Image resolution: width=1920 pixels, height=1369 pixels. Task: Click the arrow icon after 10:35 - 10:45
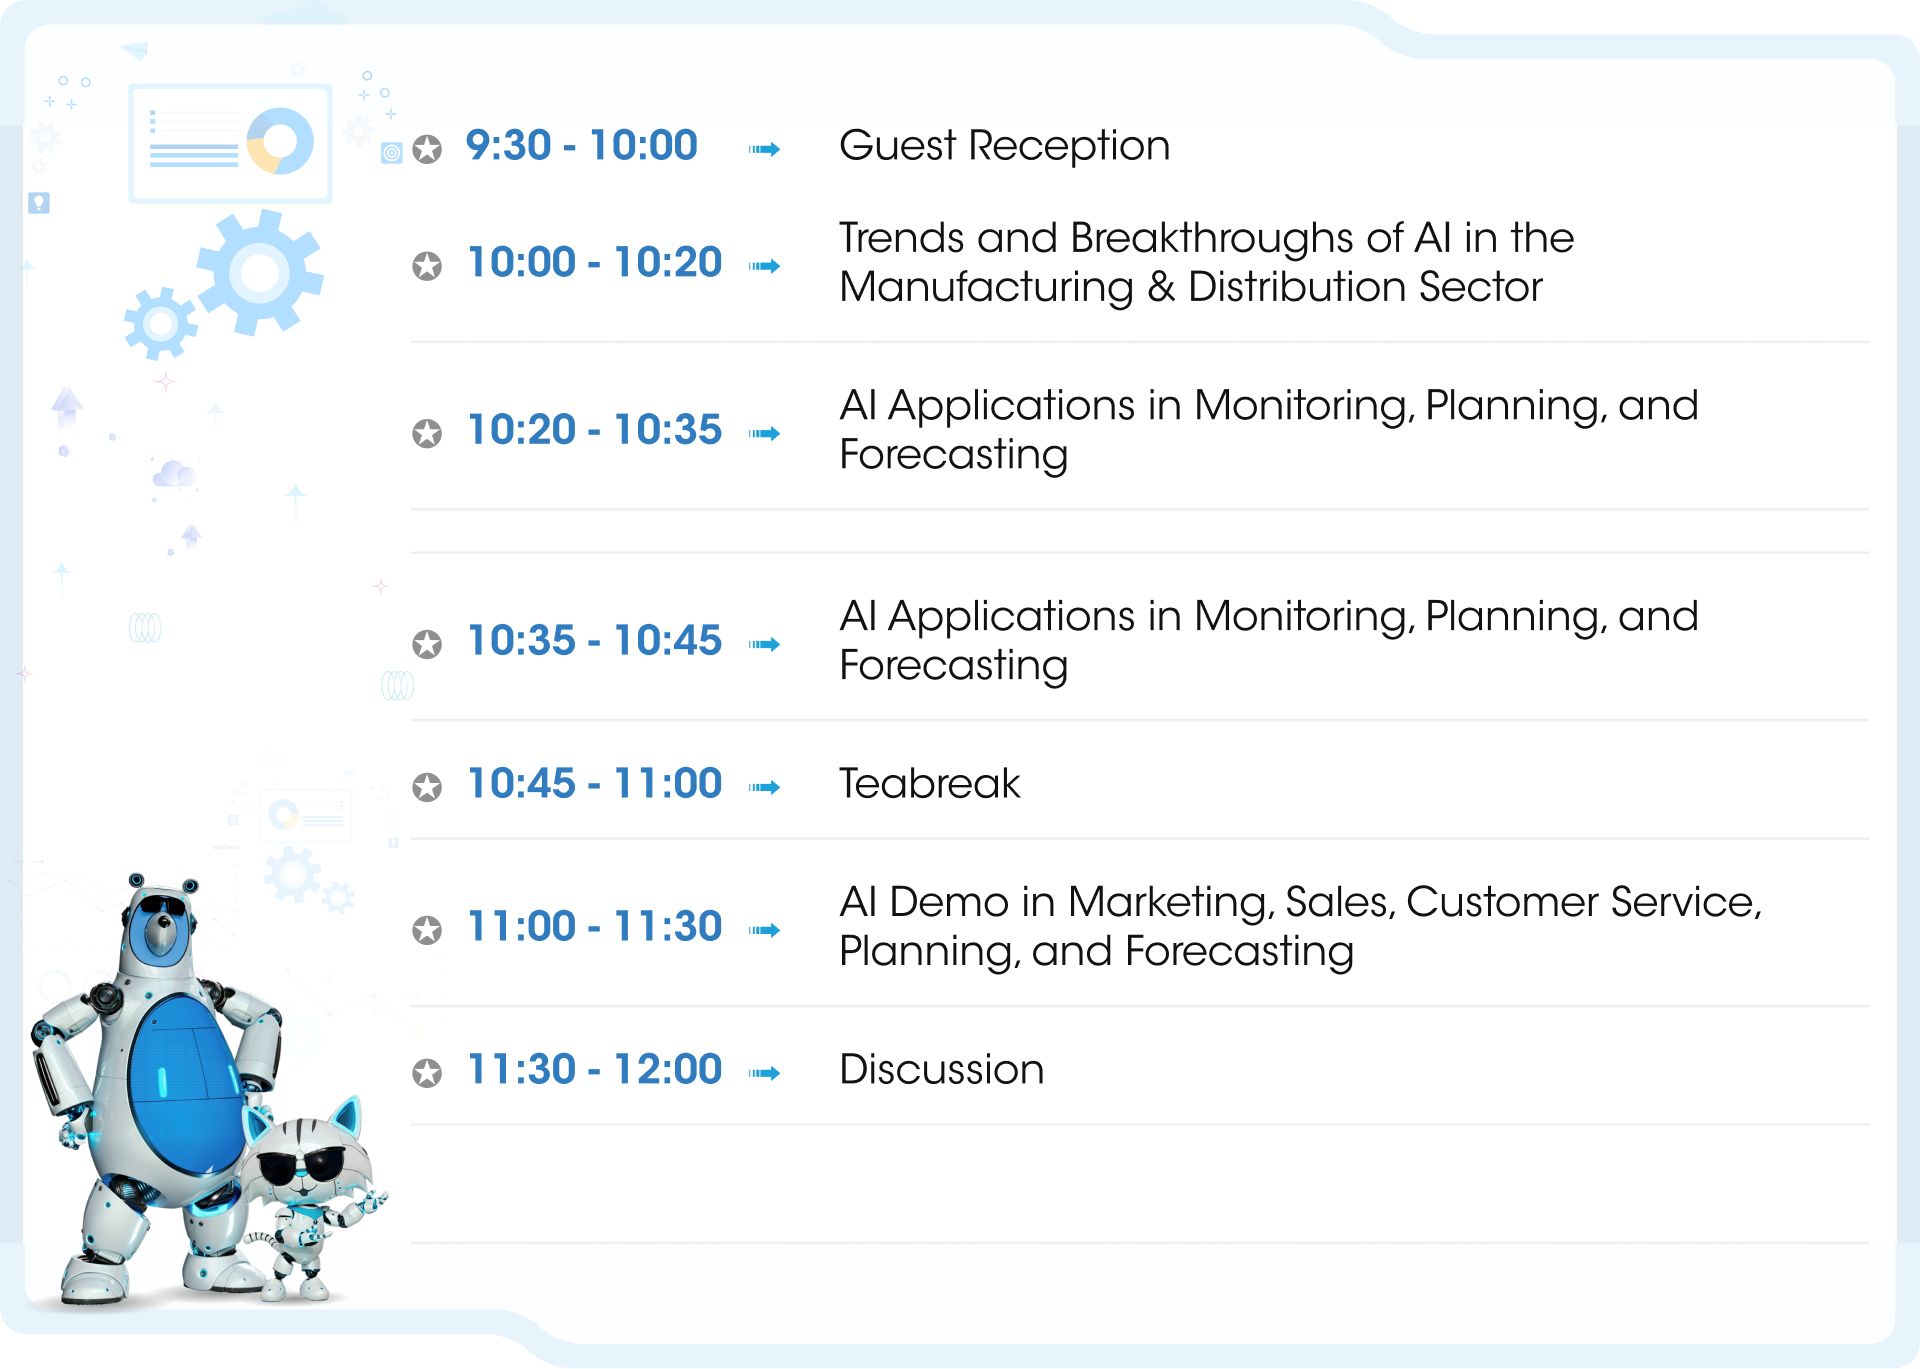[765, 644]
